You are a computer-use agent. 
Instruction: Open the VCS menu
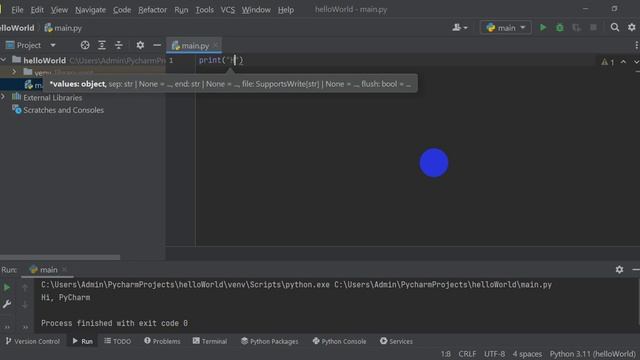click(x=228, y=9)
